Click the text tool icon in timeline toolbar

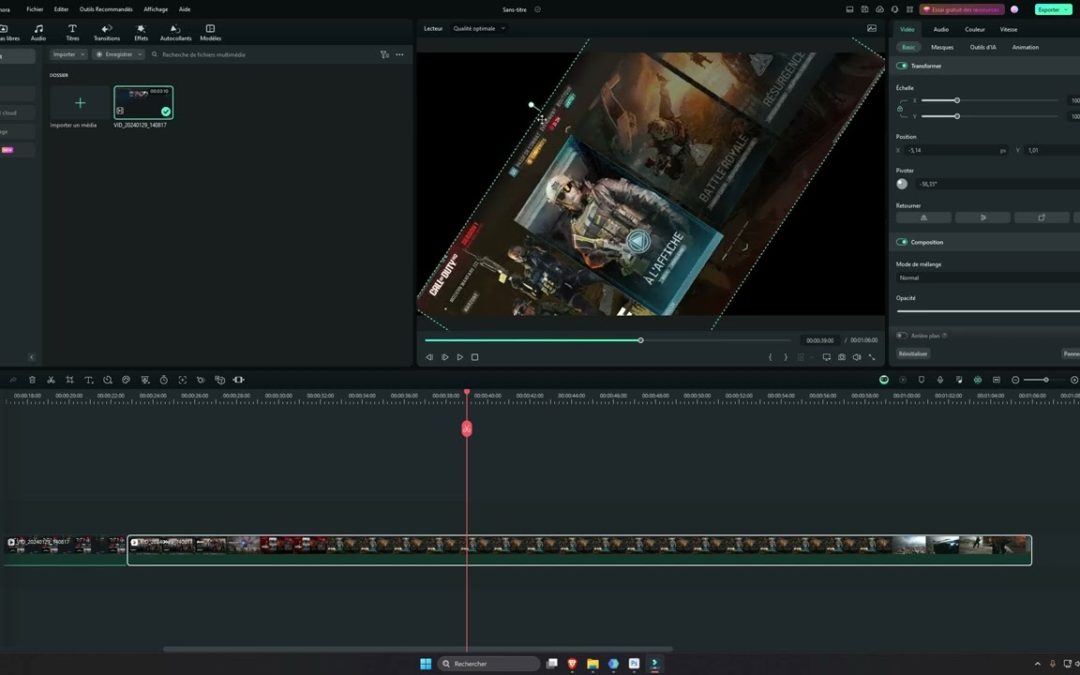coord(88,380)
